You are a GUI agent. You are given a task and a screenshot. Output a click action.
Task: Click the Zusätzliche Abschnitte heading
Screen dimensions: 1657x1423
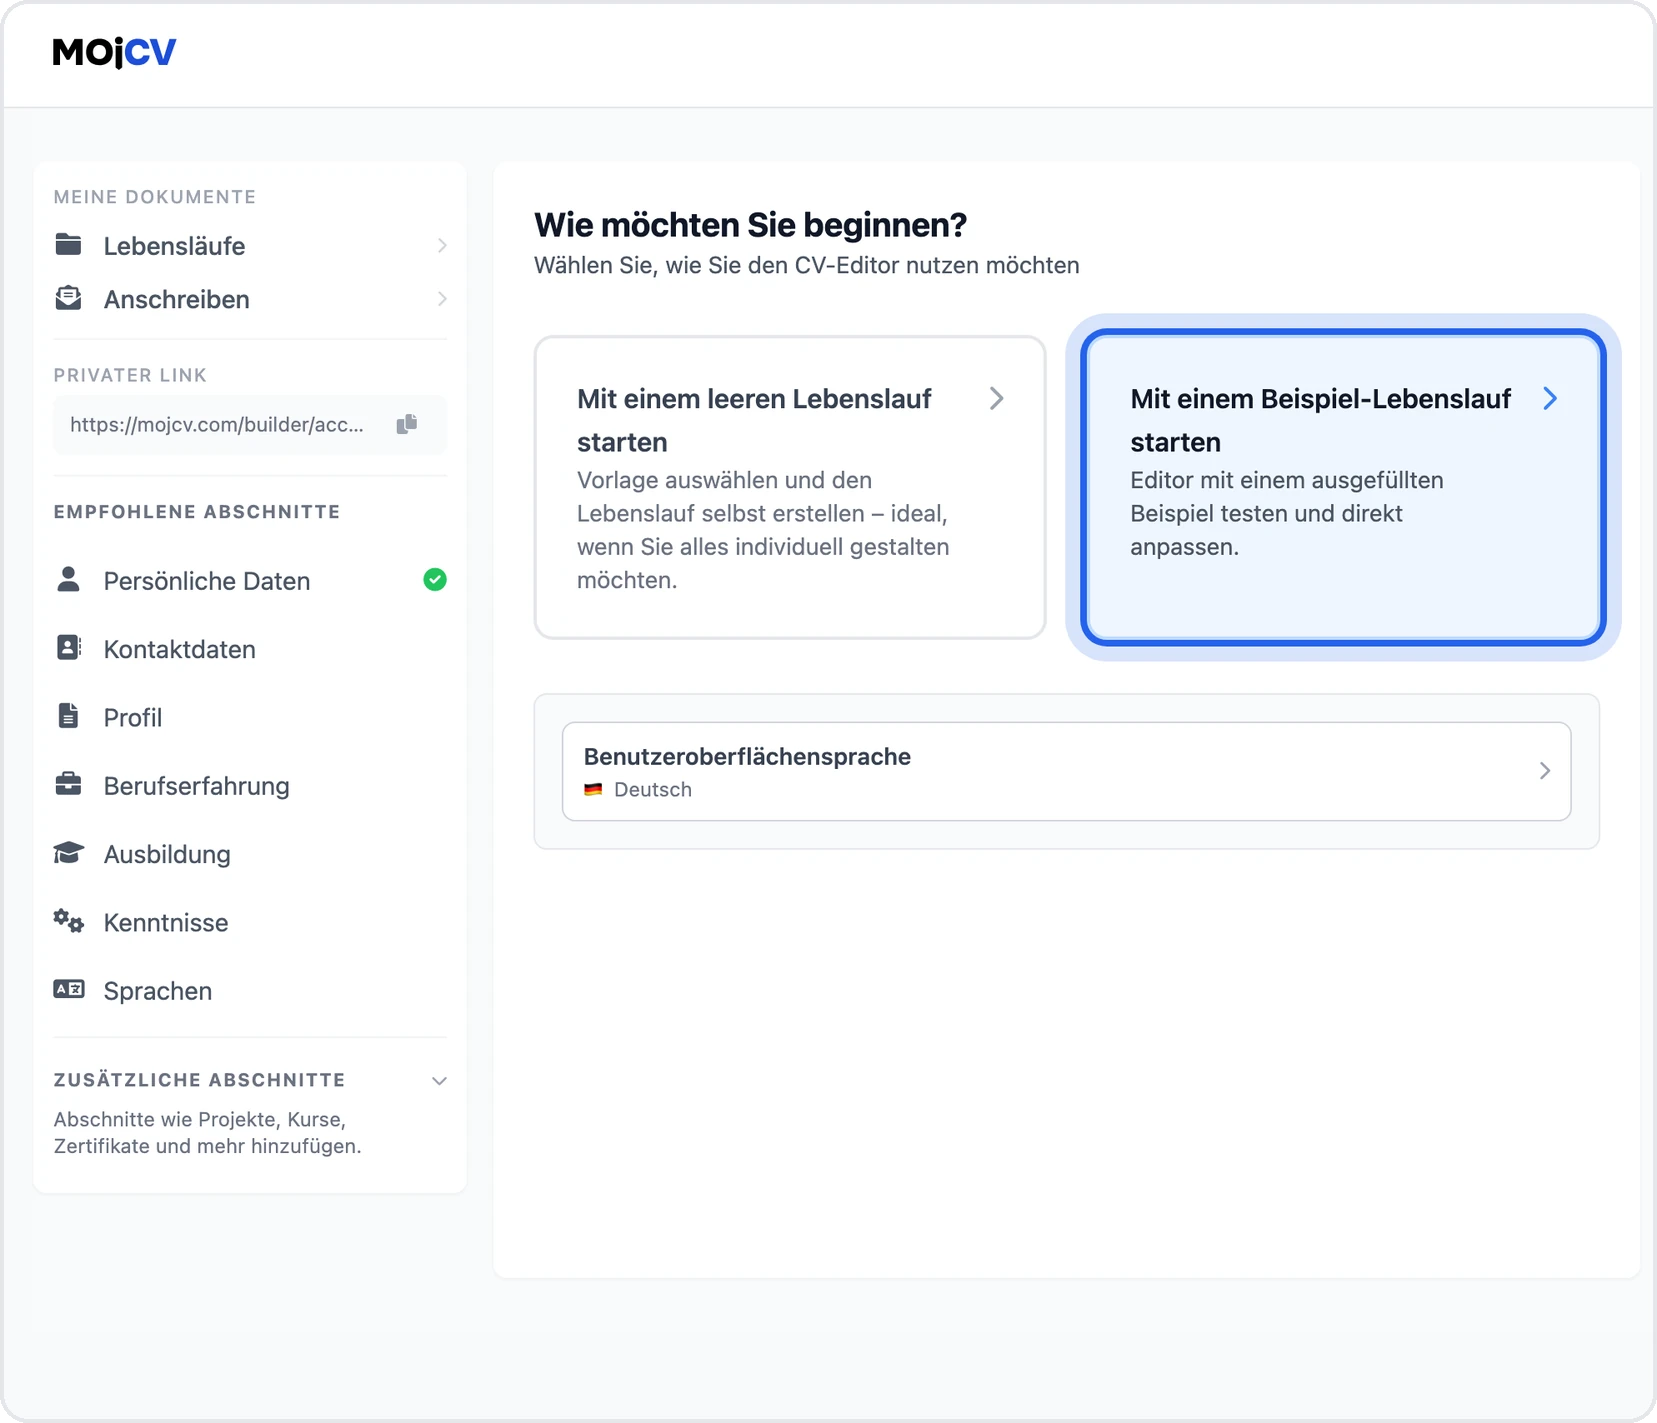(199, 1080)
